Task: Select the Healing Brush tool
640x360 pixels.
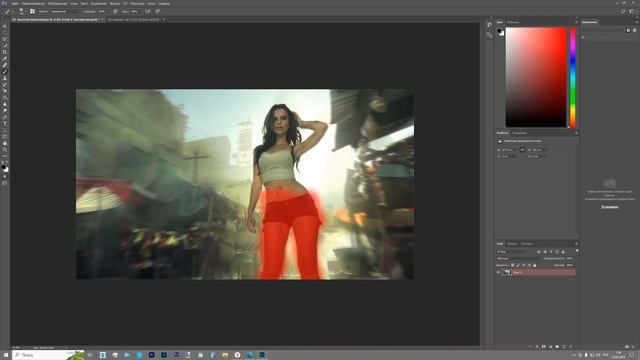Action: [x=5, y=65]
